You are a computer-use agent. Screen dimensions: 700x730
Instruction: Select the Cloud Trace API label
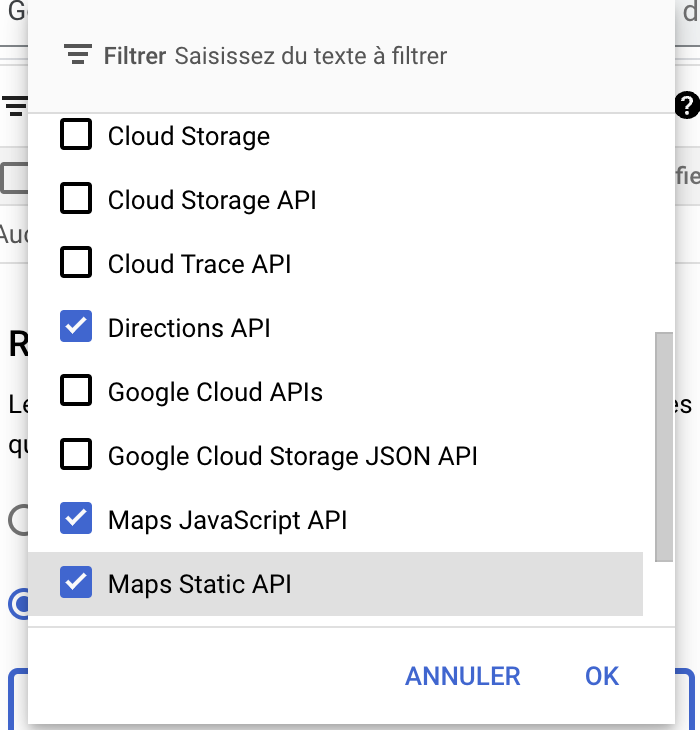[199, 264]
